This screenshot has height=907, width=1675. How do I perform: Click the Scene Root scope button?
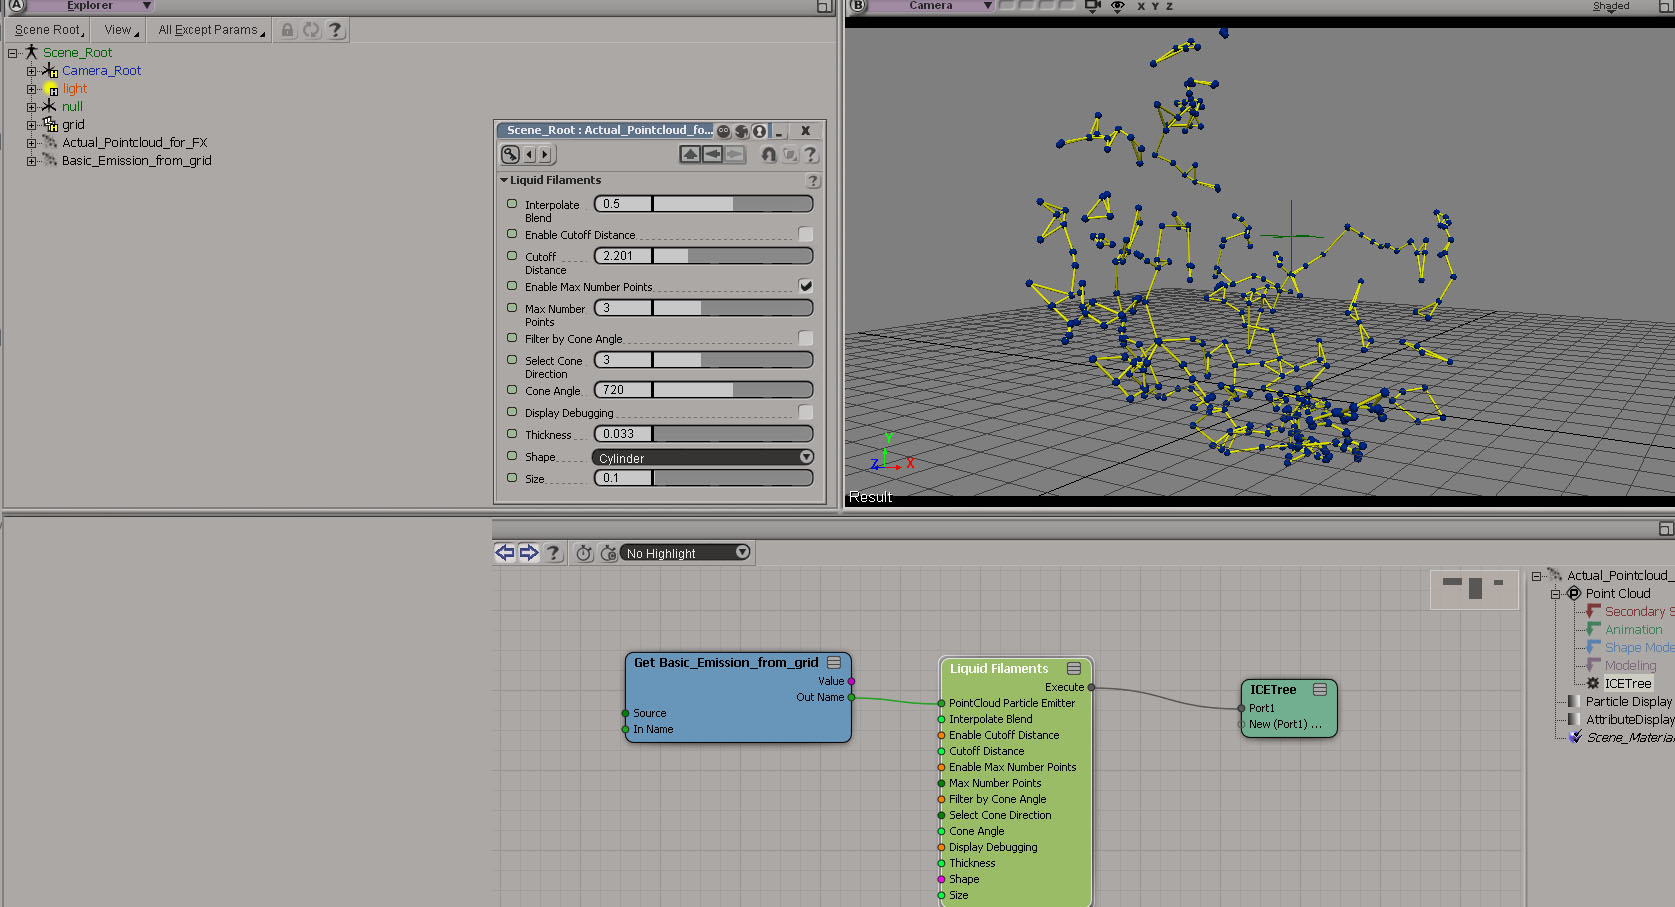tap(49, 30)
